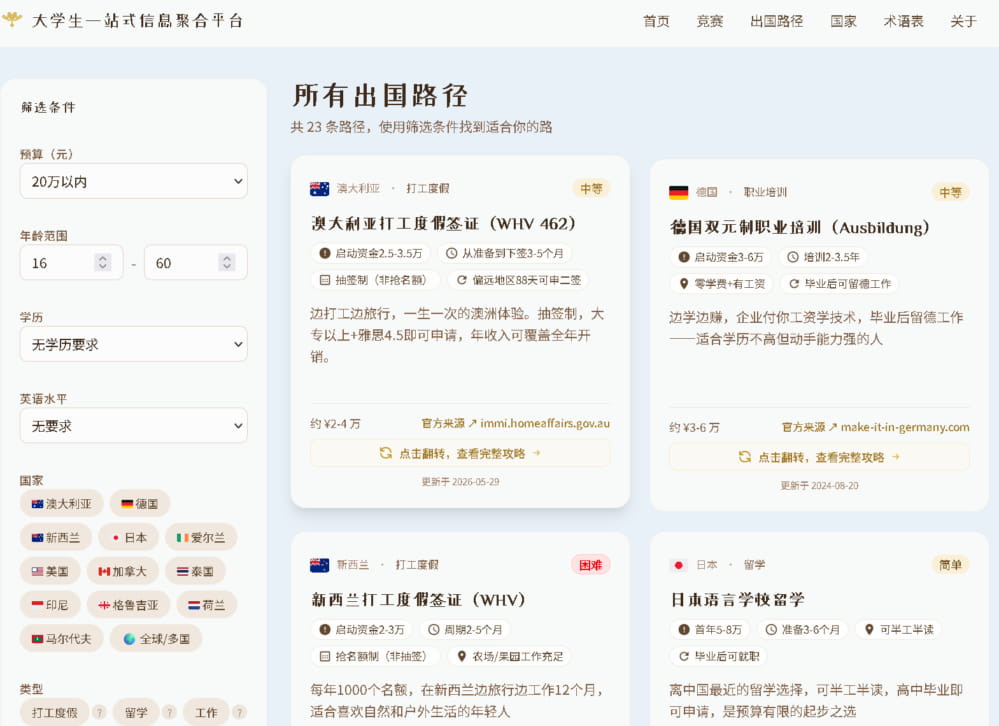Toggle the 澳大利亚 country filter chip
The width and height of the screenshot is (999, 726).
pyautogui.click(x=62, y=504)
